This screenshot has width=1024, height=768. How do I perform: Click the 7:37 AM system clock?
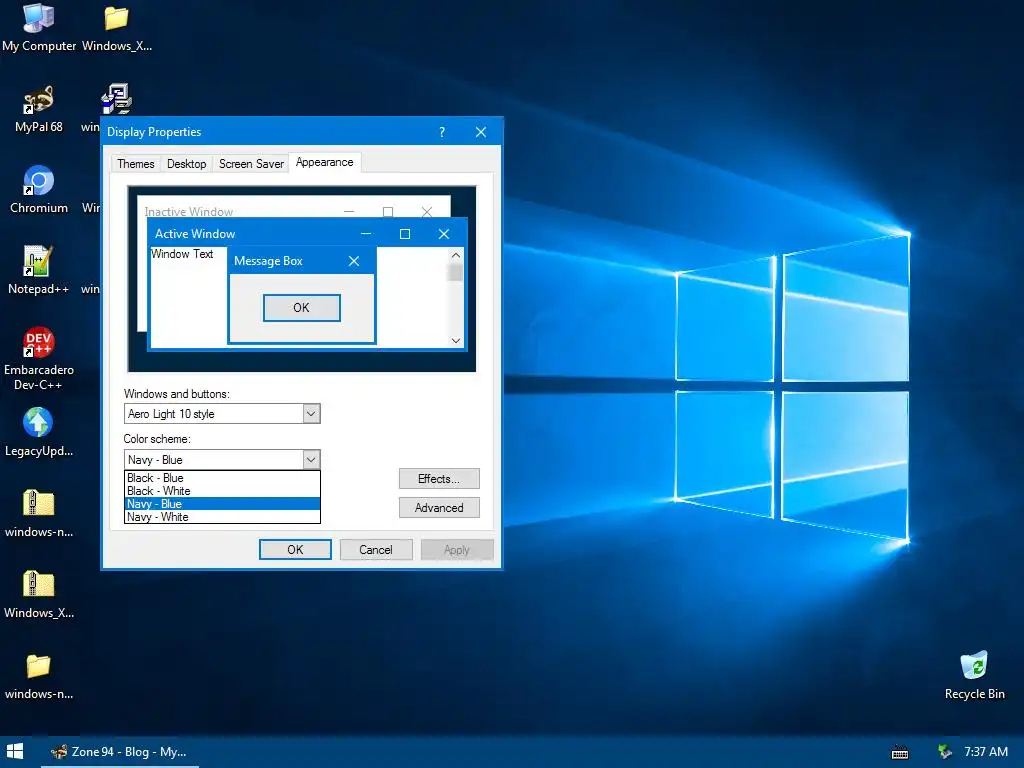985,752
